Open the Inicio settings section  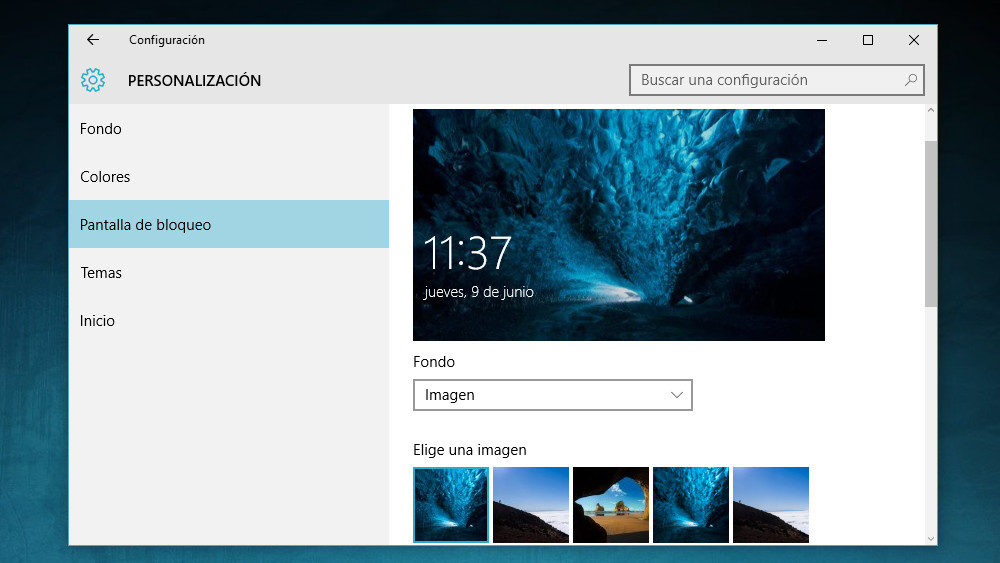pyautogui.click(x=229, y=321)
